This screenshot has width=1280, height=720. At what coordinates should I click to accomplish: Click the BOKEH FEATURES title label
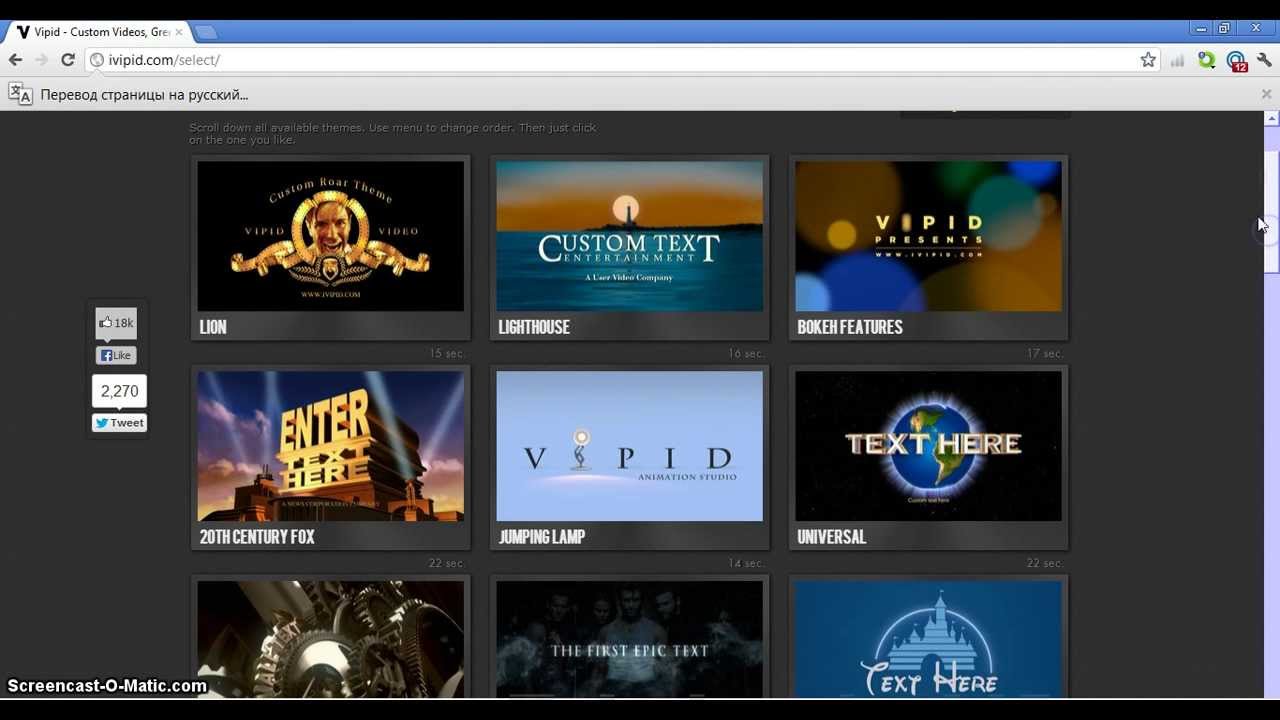point(850,327)
